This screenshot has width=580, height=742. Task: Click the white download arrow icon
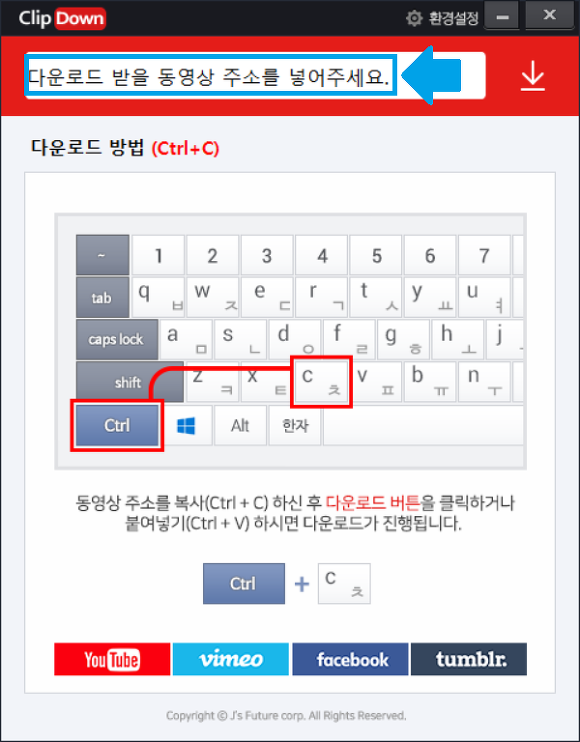click(x=533, y=76)
